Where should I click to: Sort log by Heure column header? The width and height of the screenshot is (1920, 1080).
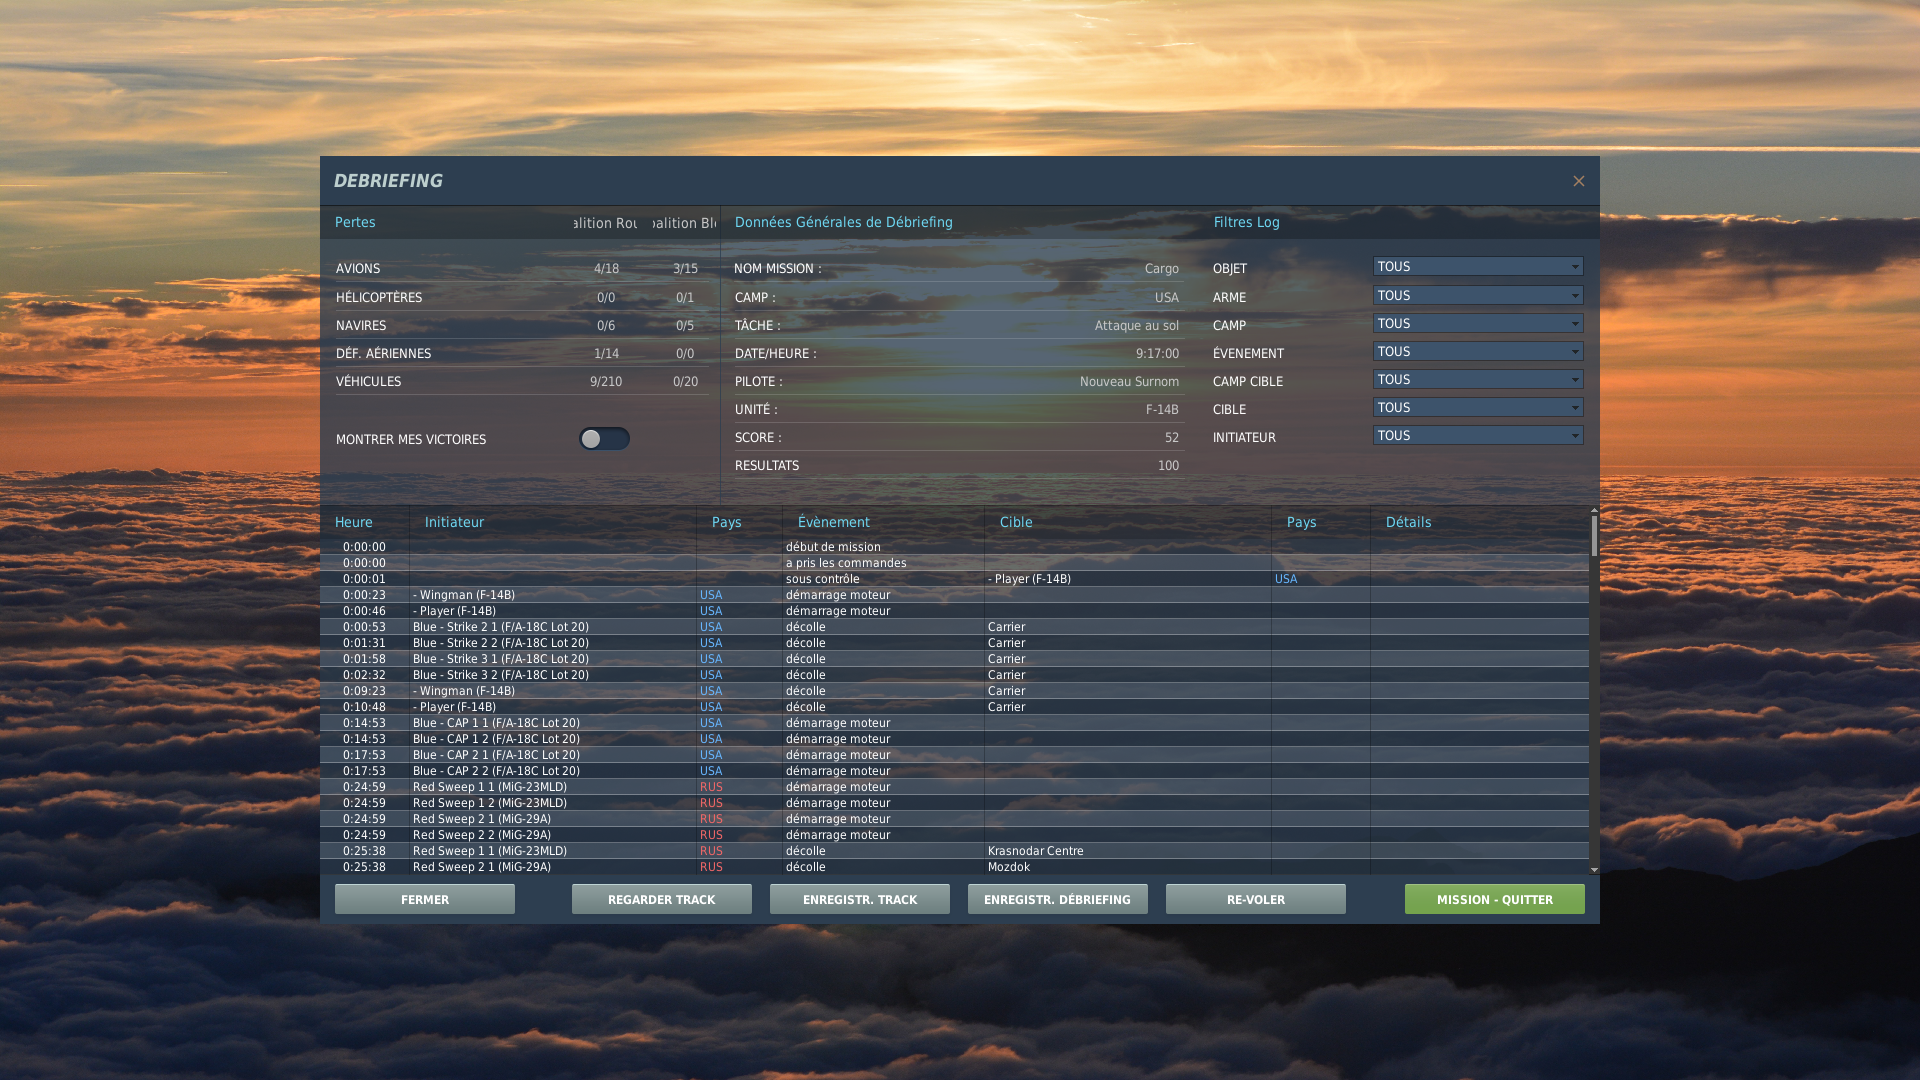click(x=354, y=522)
